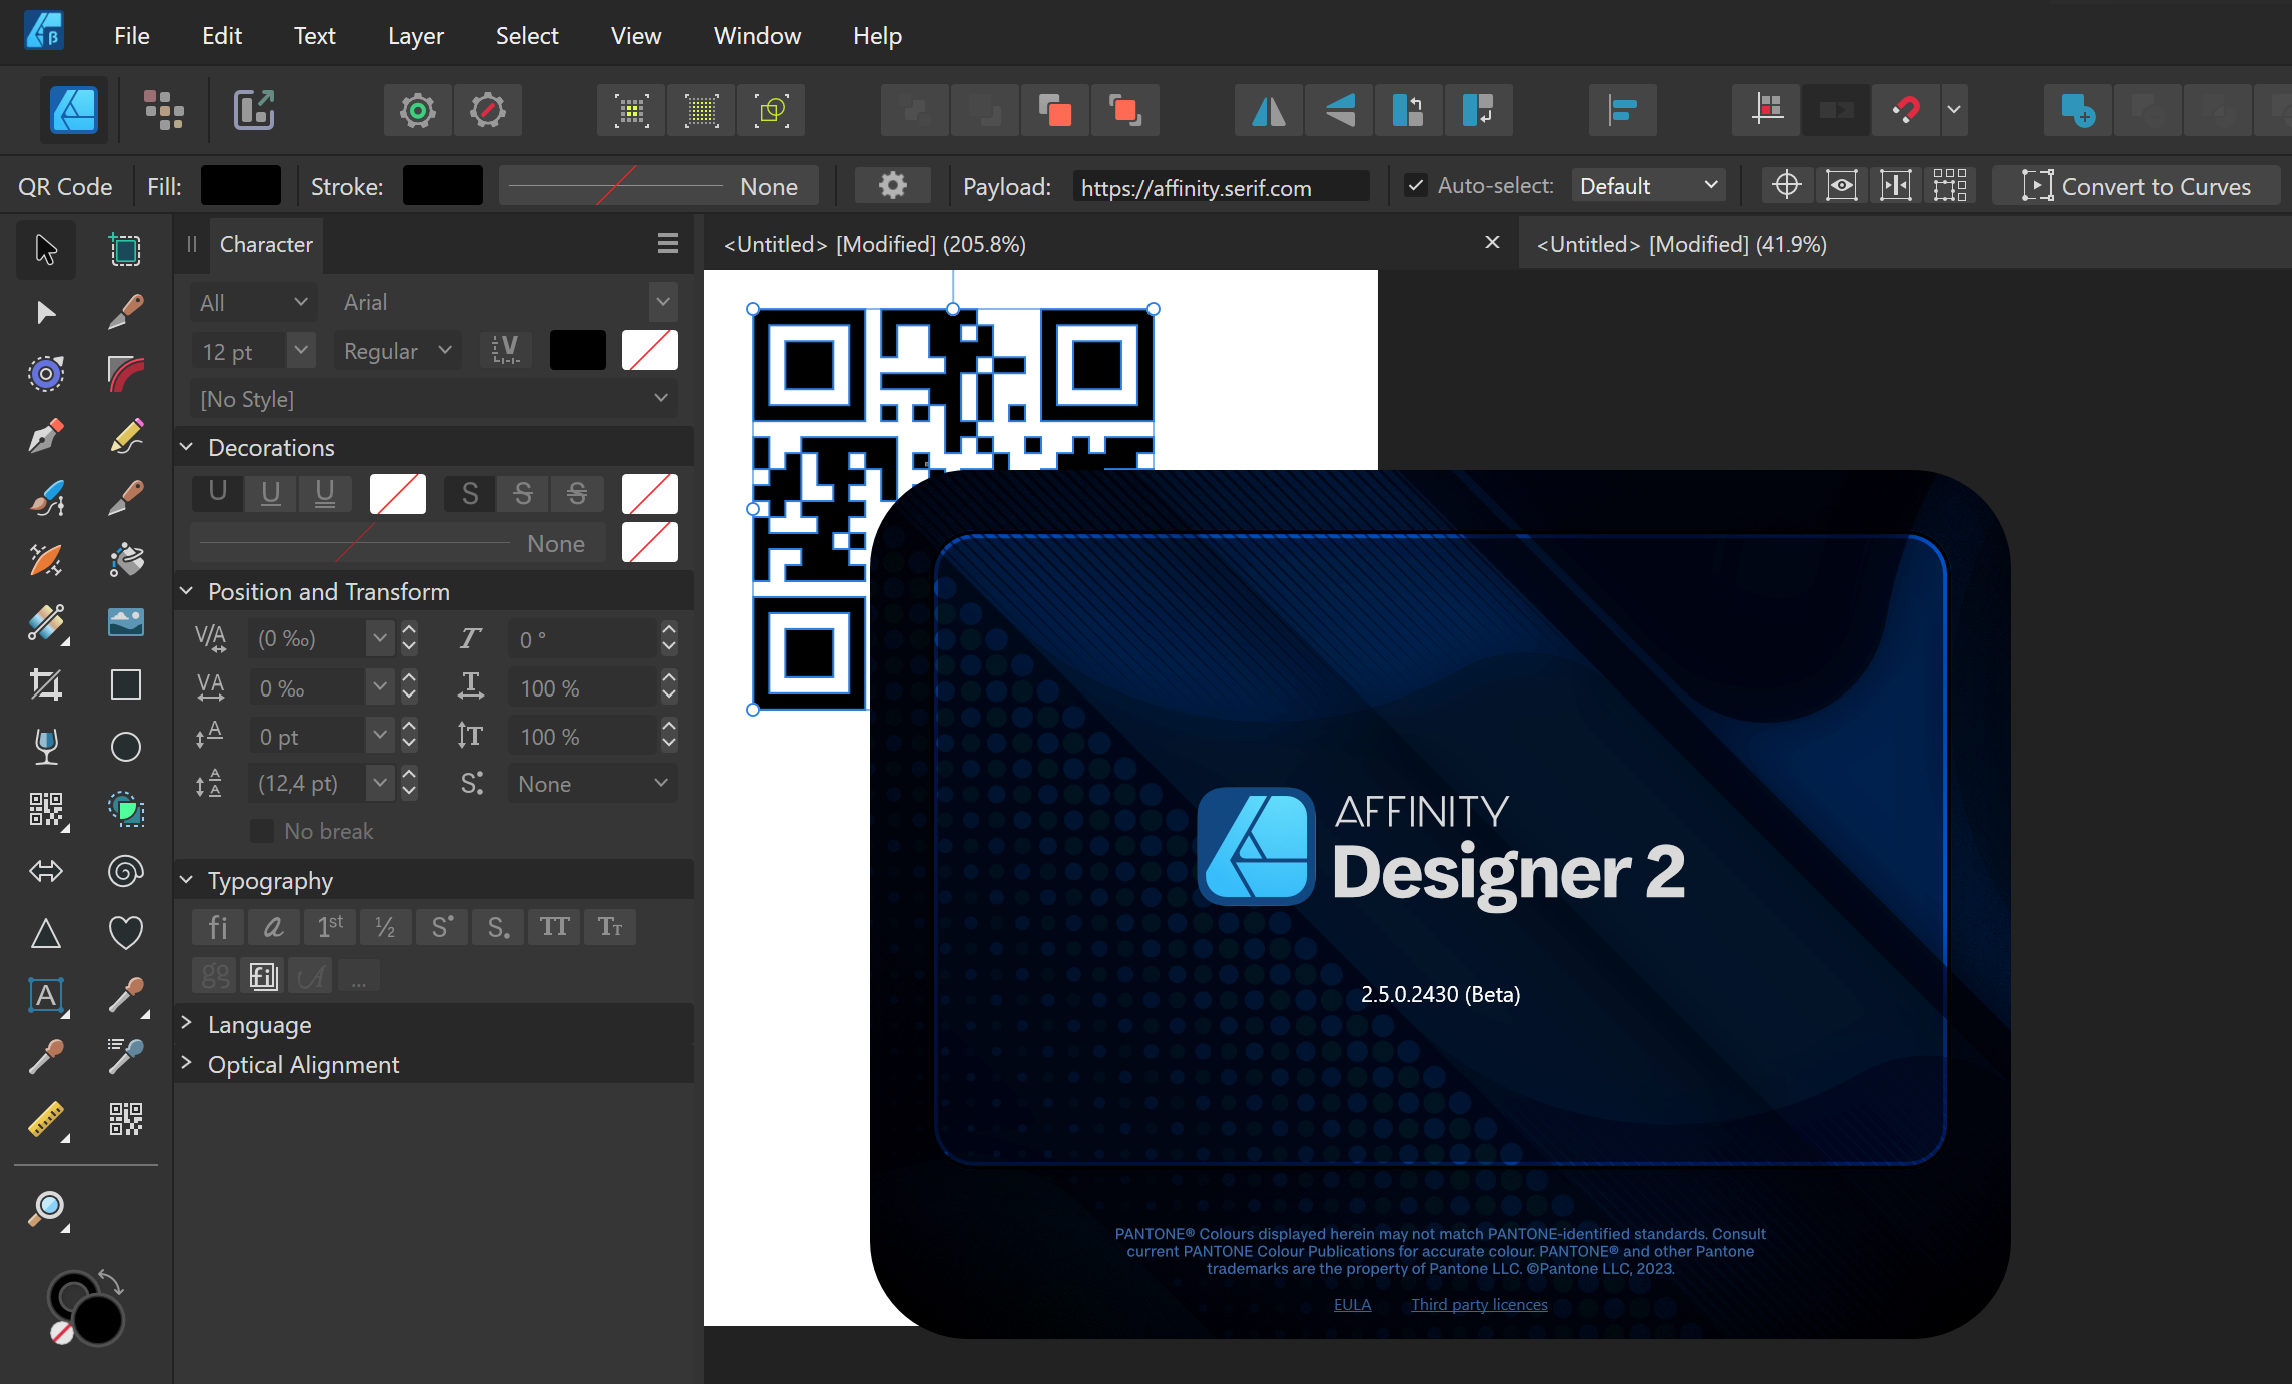Click the Stroke width None line control
This screenshot has width=2292, height=1384.
658,186
